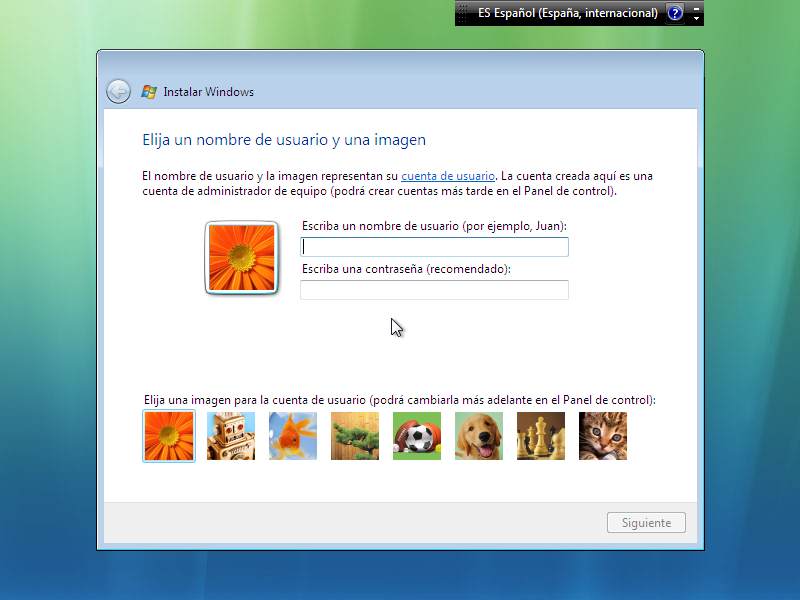Select the soccer ball account picture
The height and width of the screenshot is (600, 800).
[x=416, y=436]
